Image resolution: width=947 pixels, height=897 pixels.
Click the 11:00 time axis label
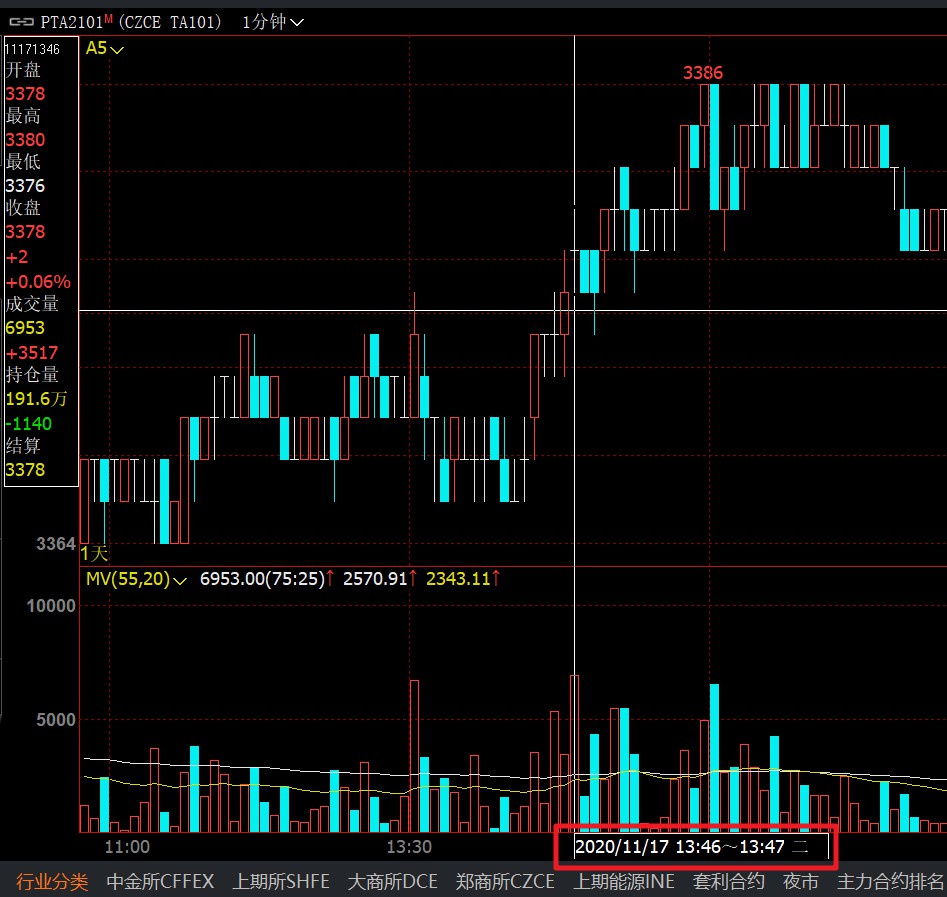pyautogui.click(x=127, y=846)
